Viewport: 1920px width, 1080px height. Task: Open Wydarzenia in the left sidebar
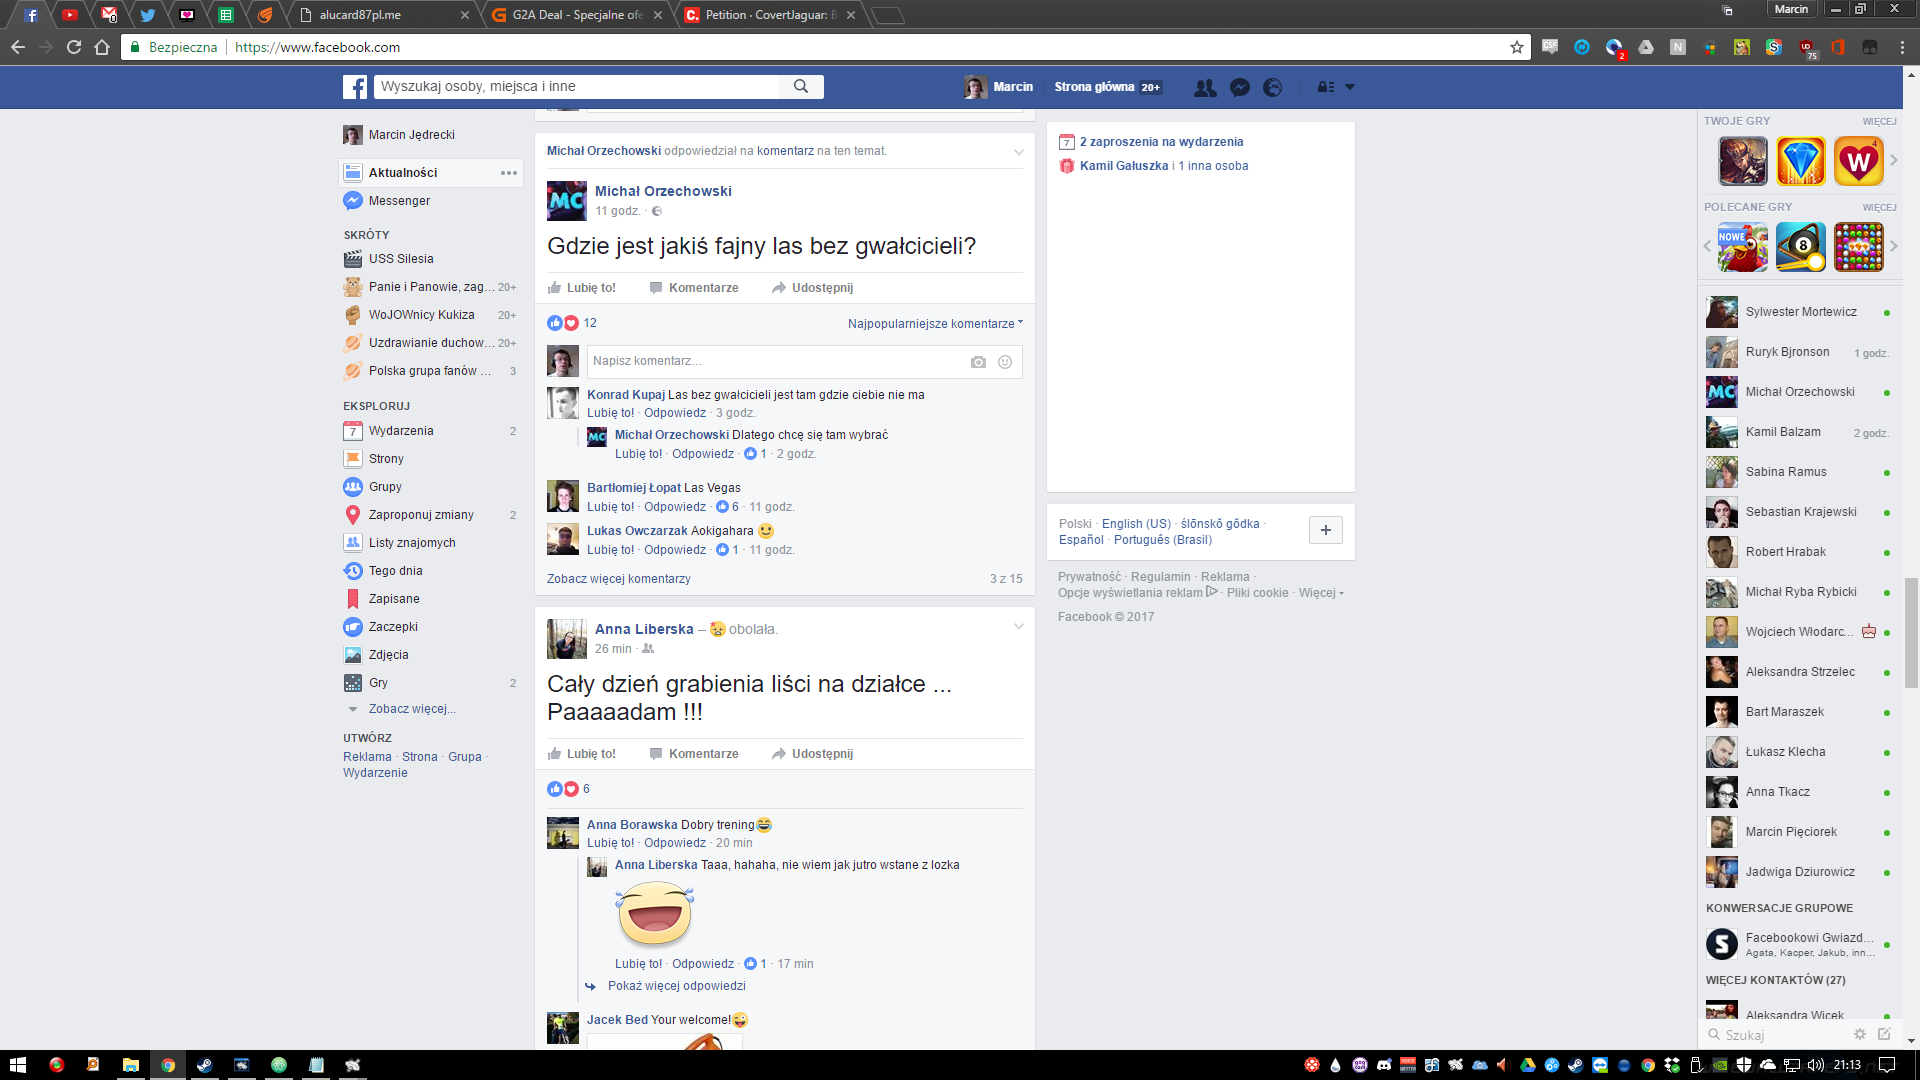click(400, 431)
